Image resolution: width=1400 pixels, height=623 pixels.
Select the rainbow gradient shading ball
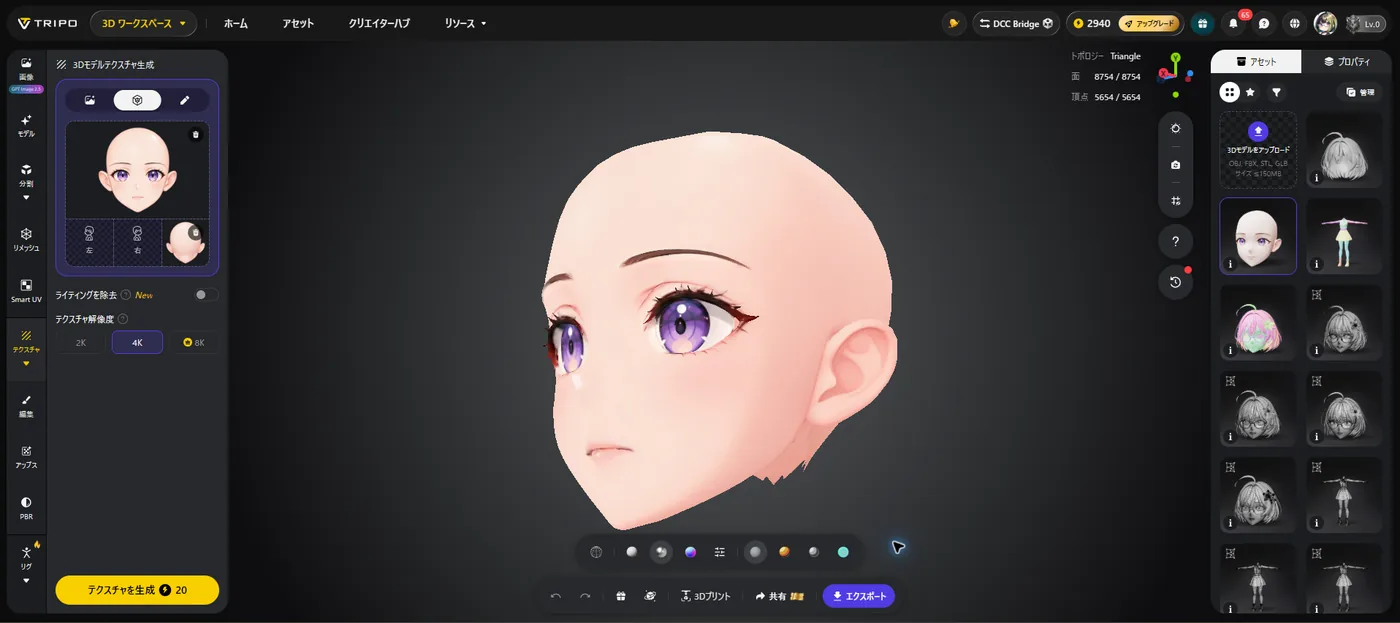click(x=690, y=552)
